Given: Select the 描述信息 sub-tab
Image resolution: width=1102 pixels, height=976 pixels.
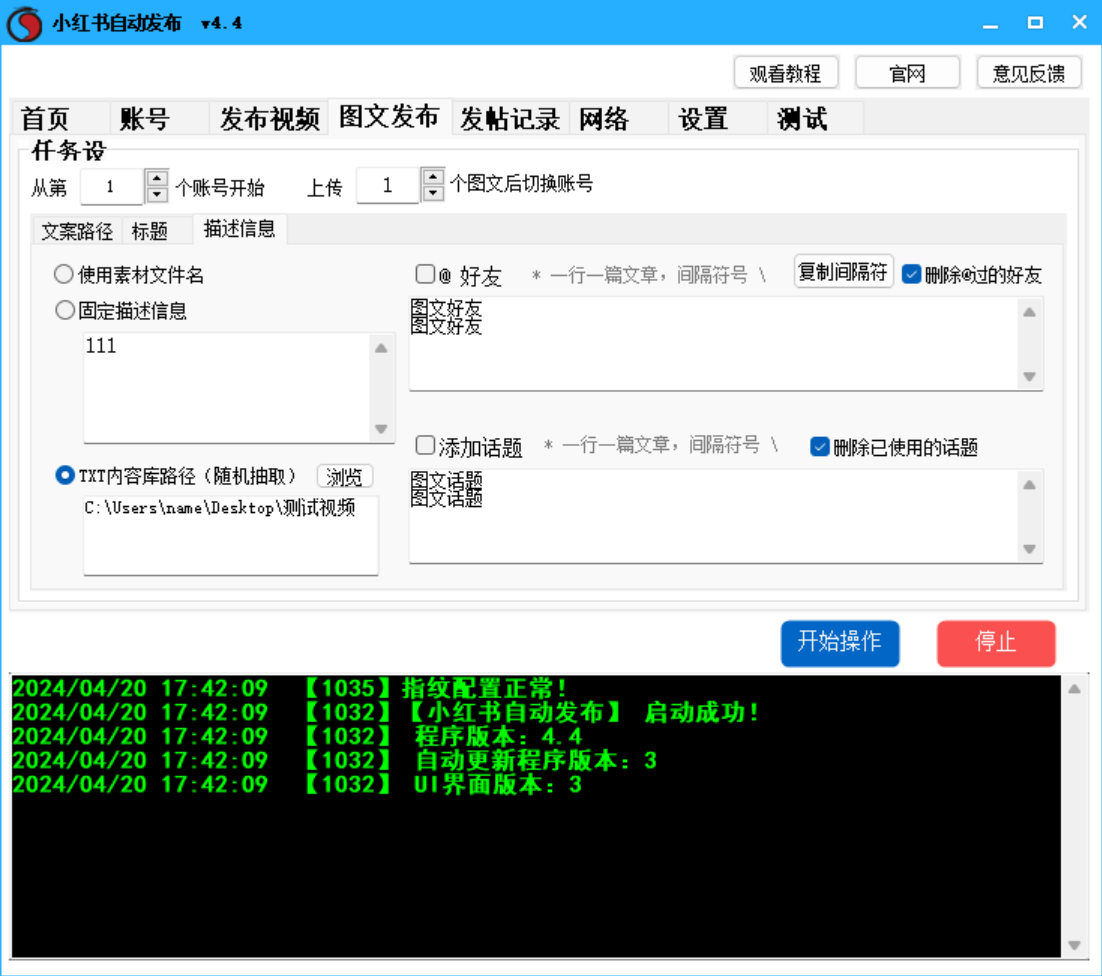Looking at the screenshot, I should point(239,228).
